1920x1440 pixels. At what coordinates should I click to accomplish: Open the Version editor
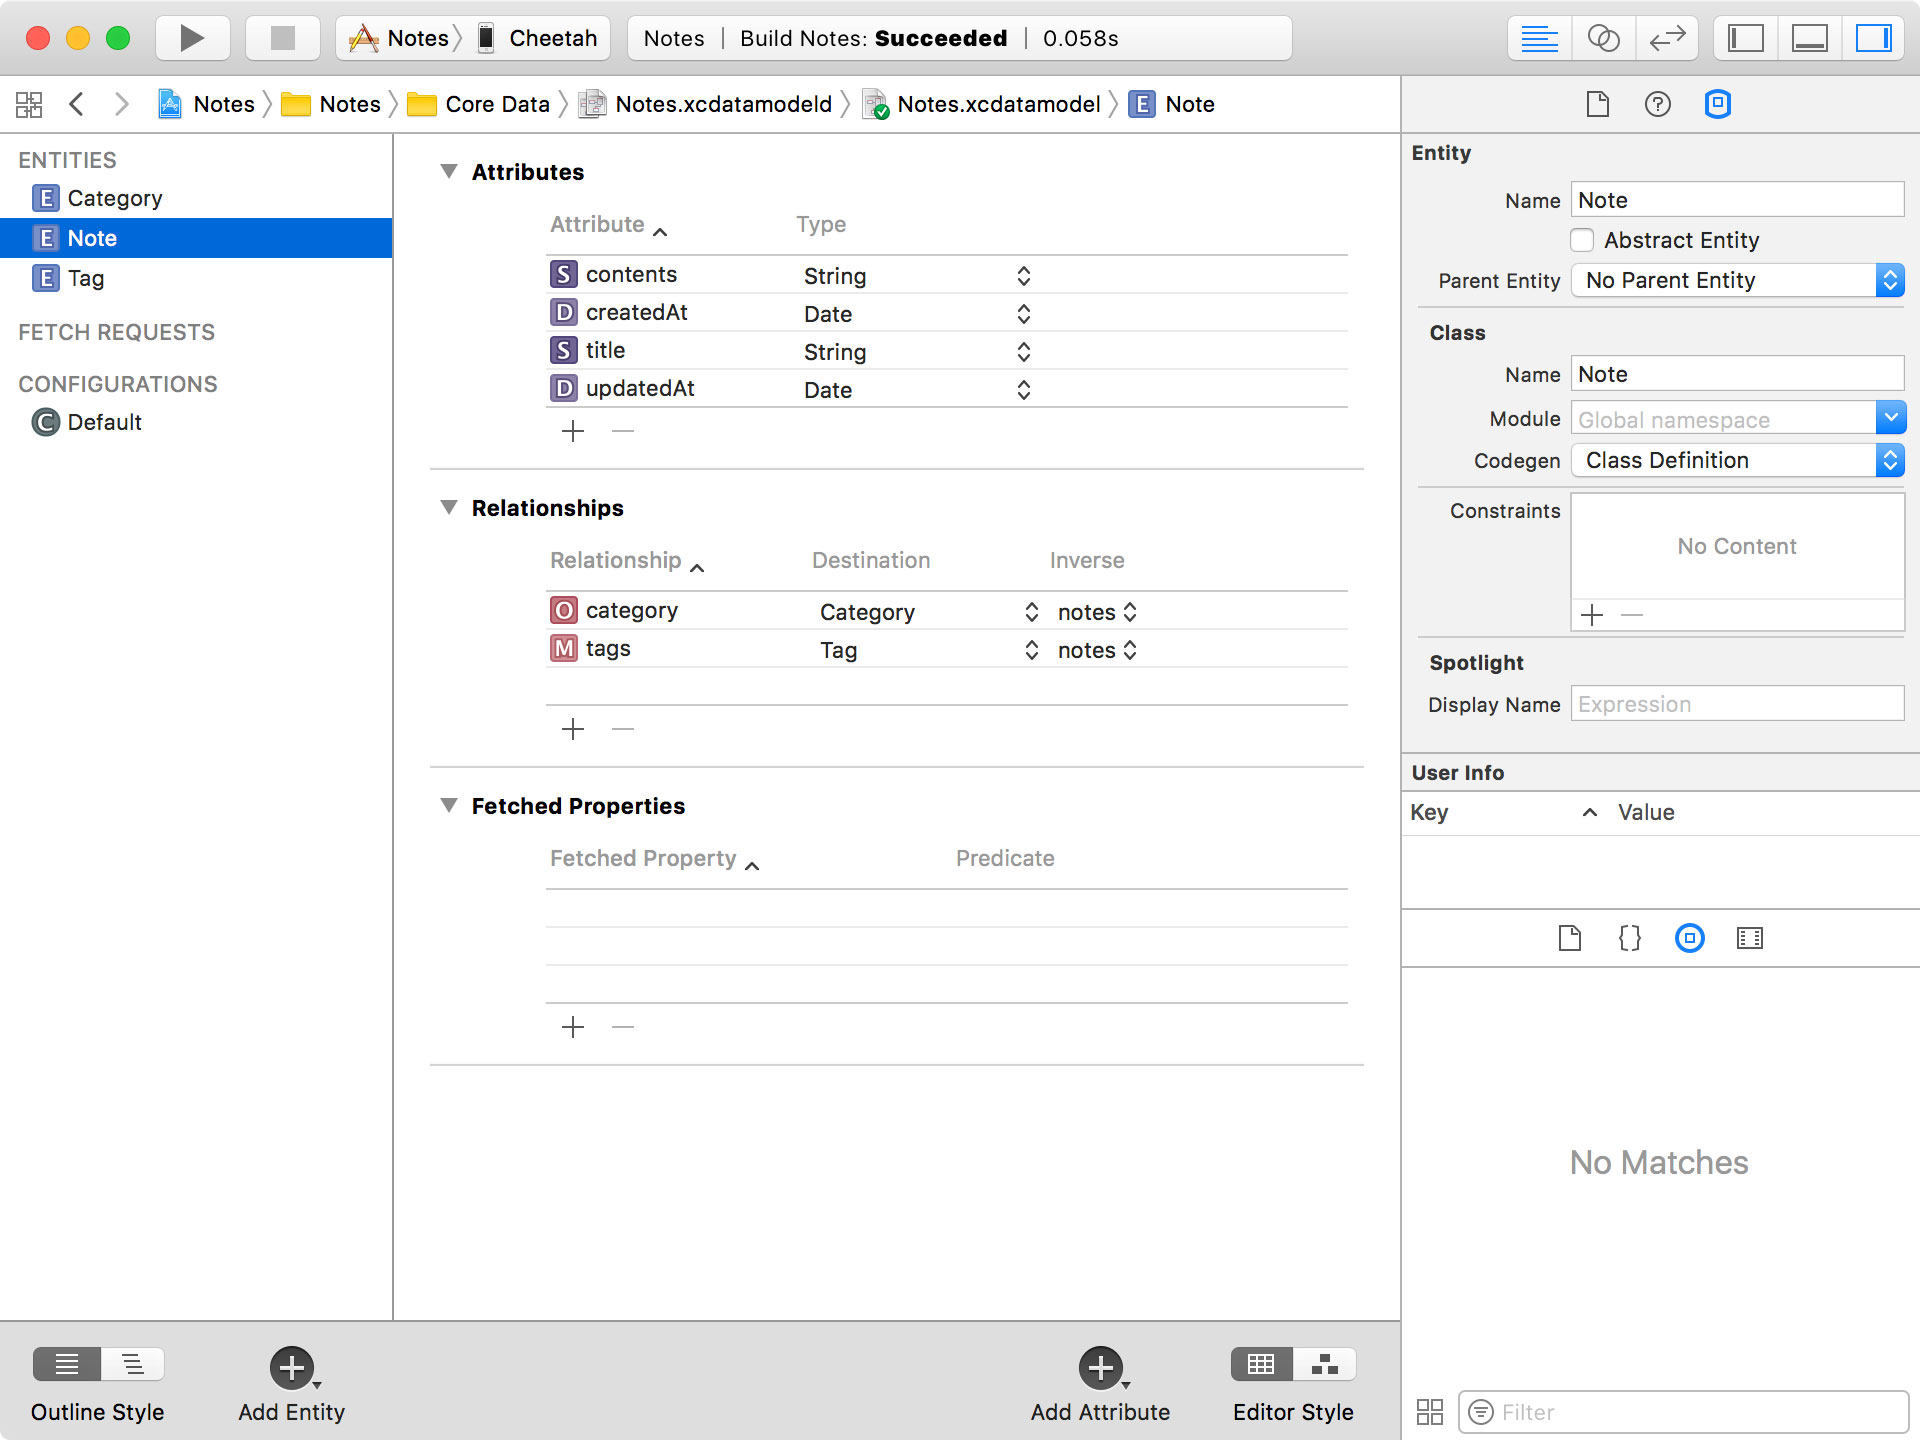tap(1667, 38)
